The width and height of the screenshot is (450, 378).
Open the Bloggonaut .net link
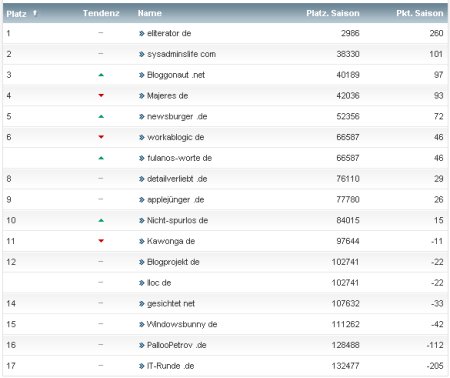(x=176, y=75)
